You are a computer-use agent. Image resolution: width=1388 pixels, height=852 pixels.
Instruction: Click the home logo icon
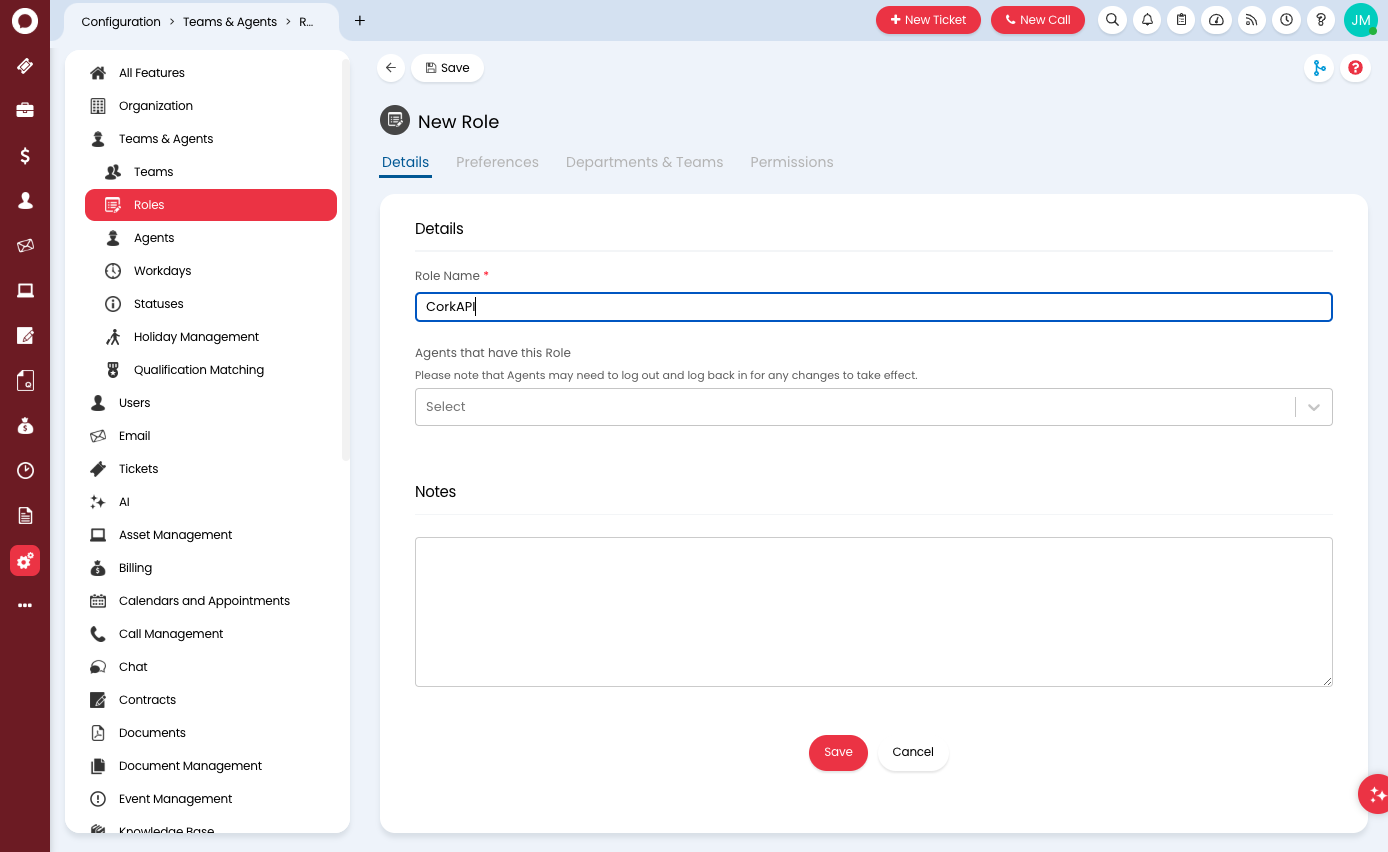coord(25,20)
